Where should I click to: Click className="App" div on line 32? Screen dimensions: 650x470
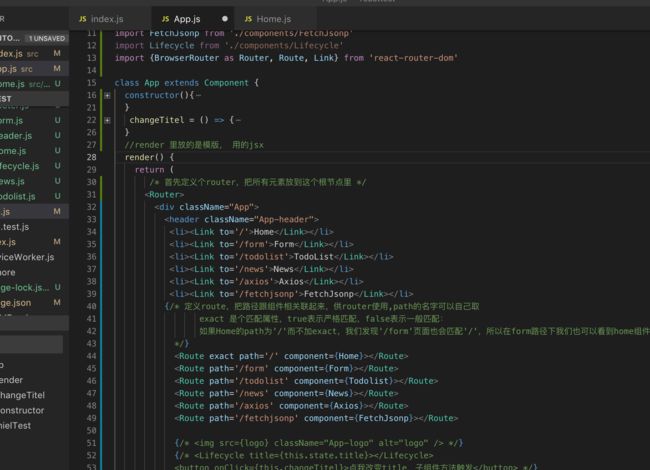[206, 207]
